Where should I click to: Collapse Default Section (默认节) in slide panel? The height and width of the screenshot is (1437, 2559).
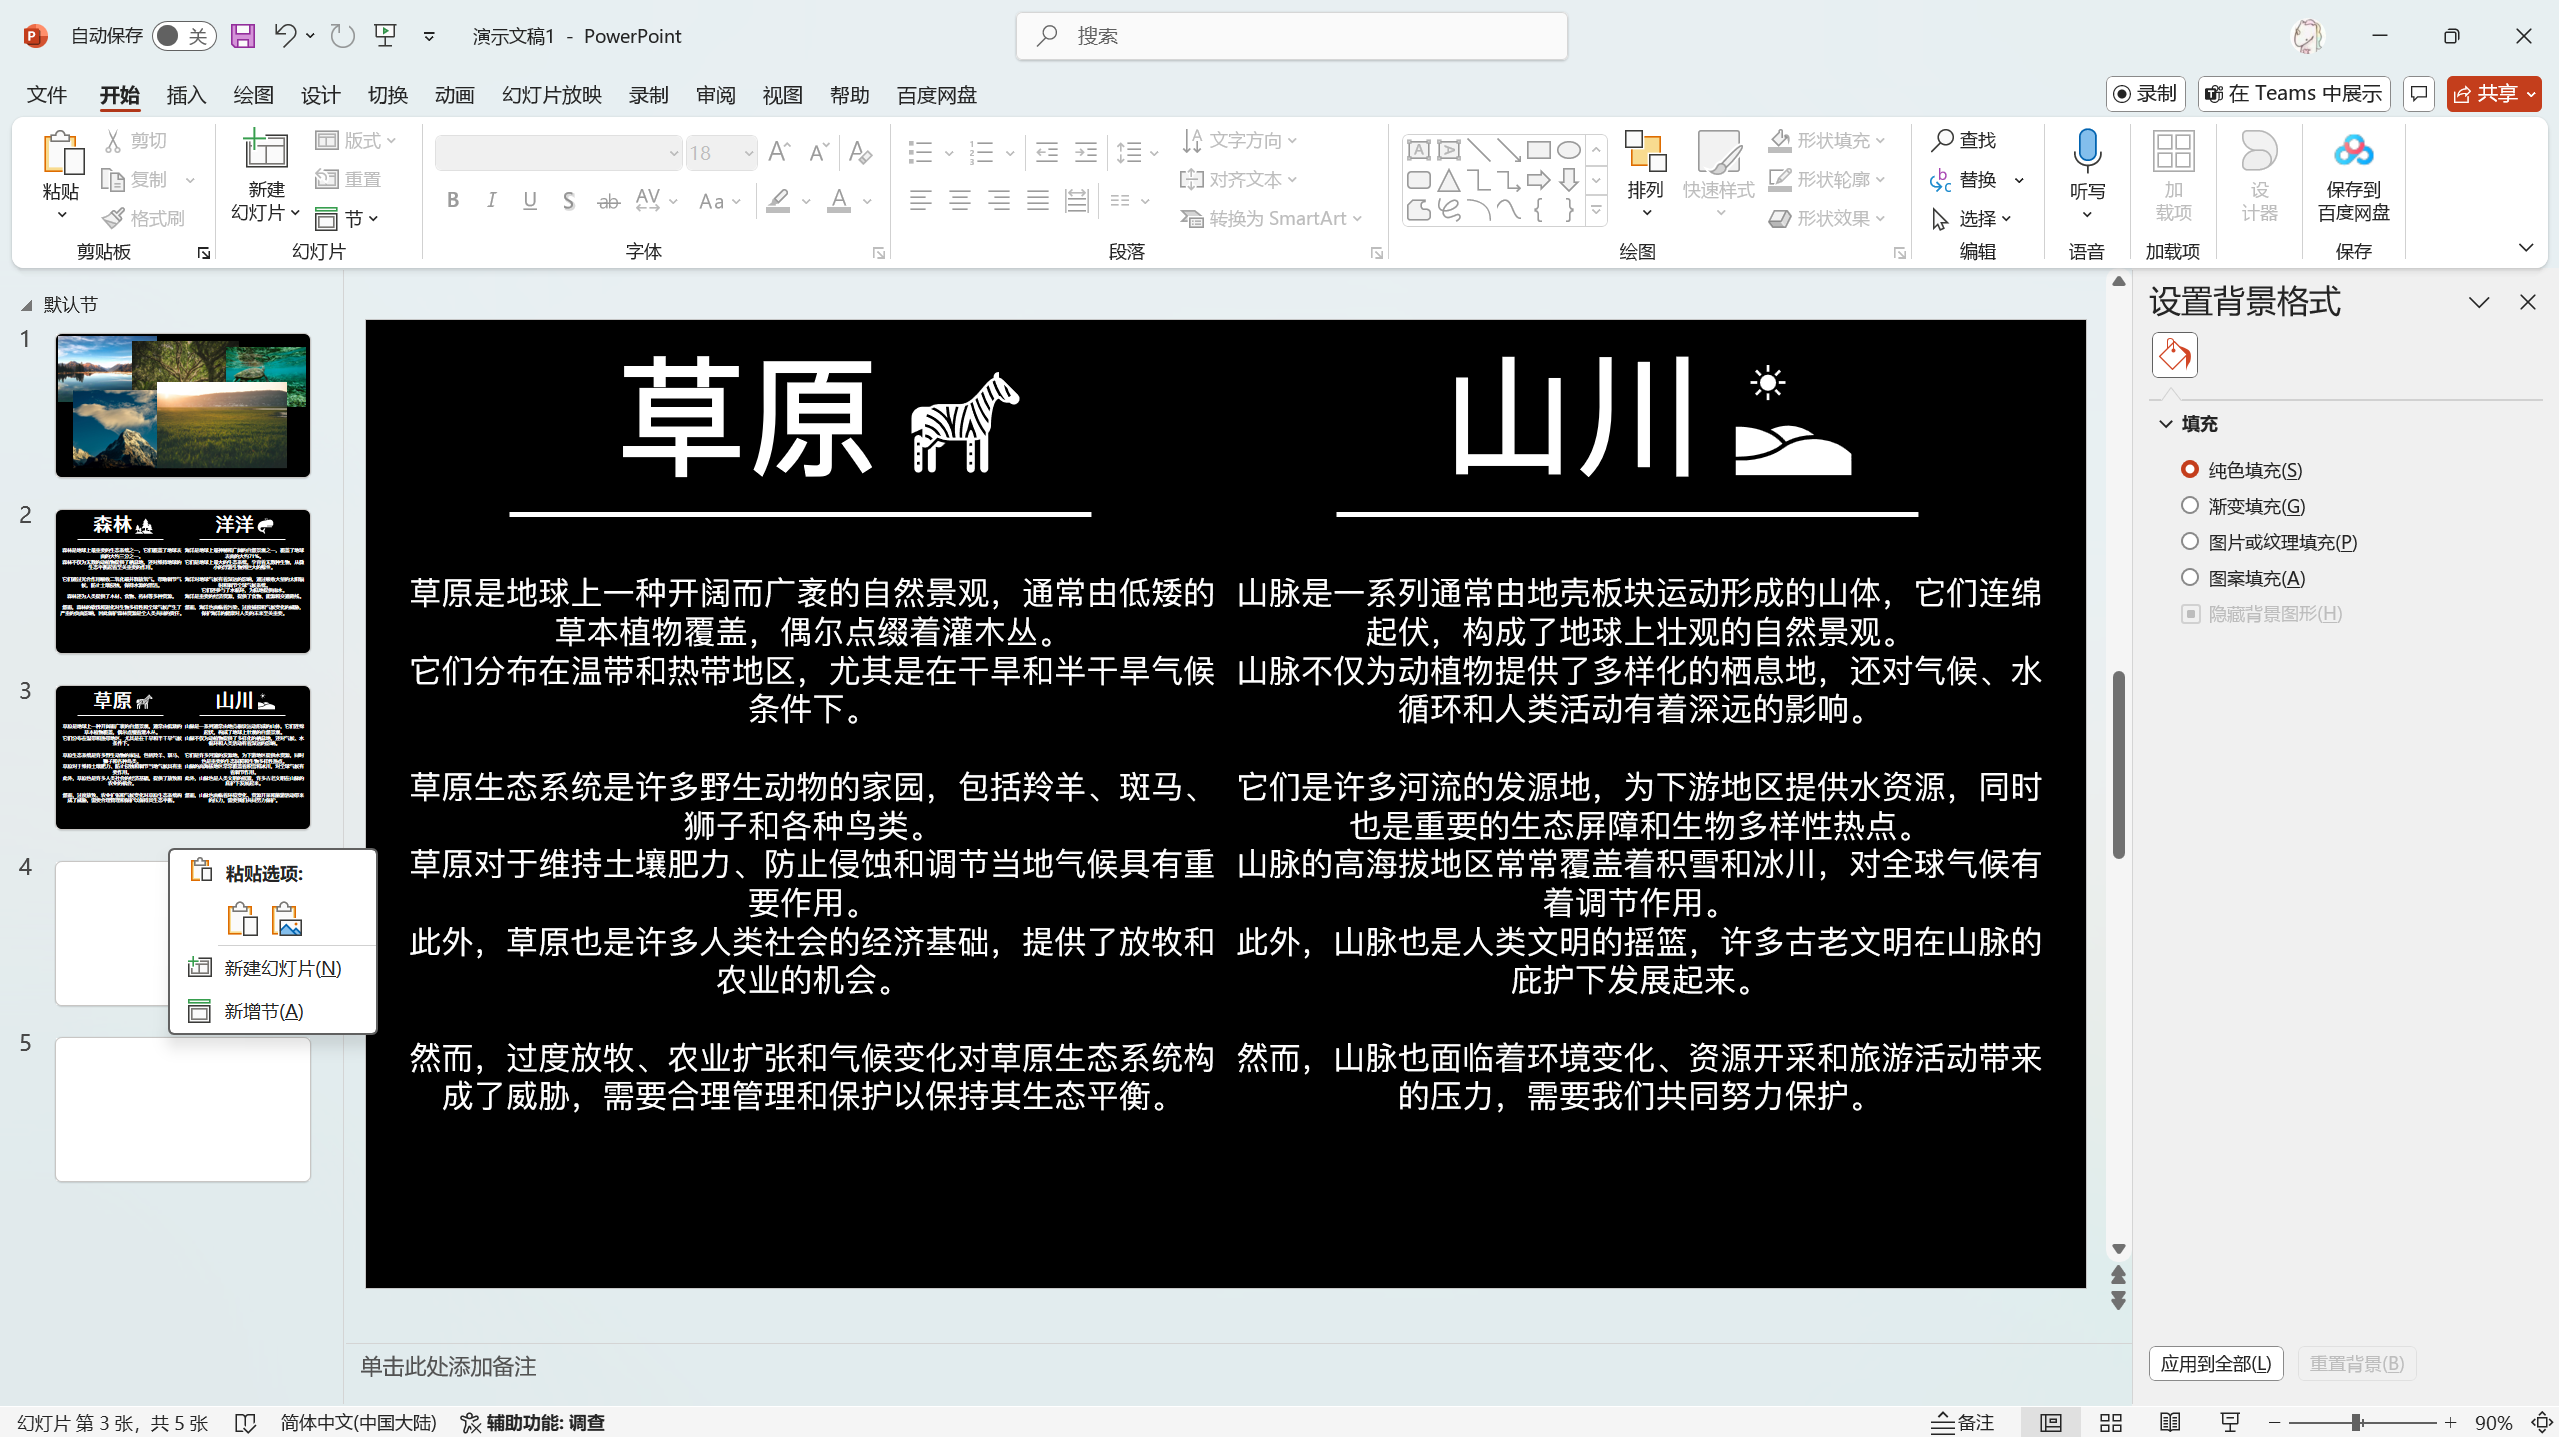click(27, 305)
